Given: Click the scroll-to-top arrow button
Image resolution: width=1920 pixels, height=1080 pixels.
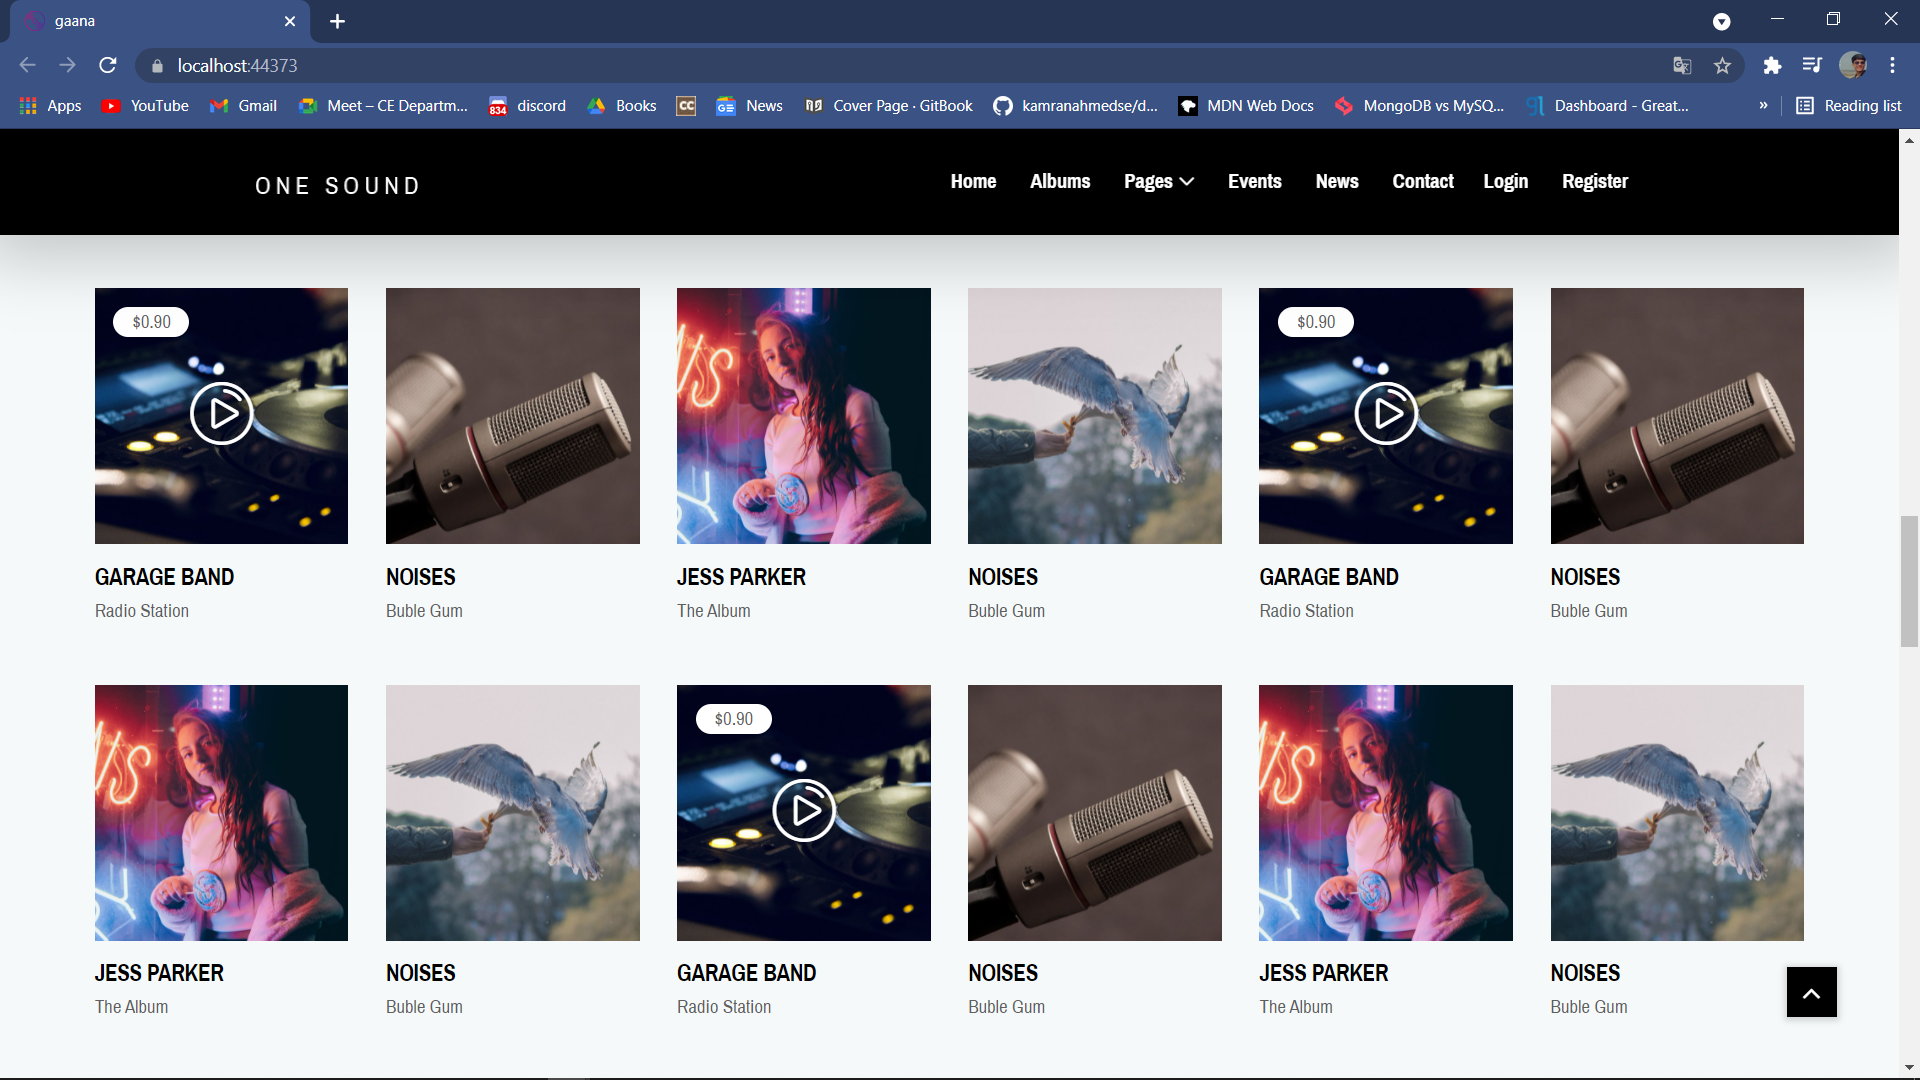Looking at the screenshot, I should pyautogui.click(x=1811, y=992).
